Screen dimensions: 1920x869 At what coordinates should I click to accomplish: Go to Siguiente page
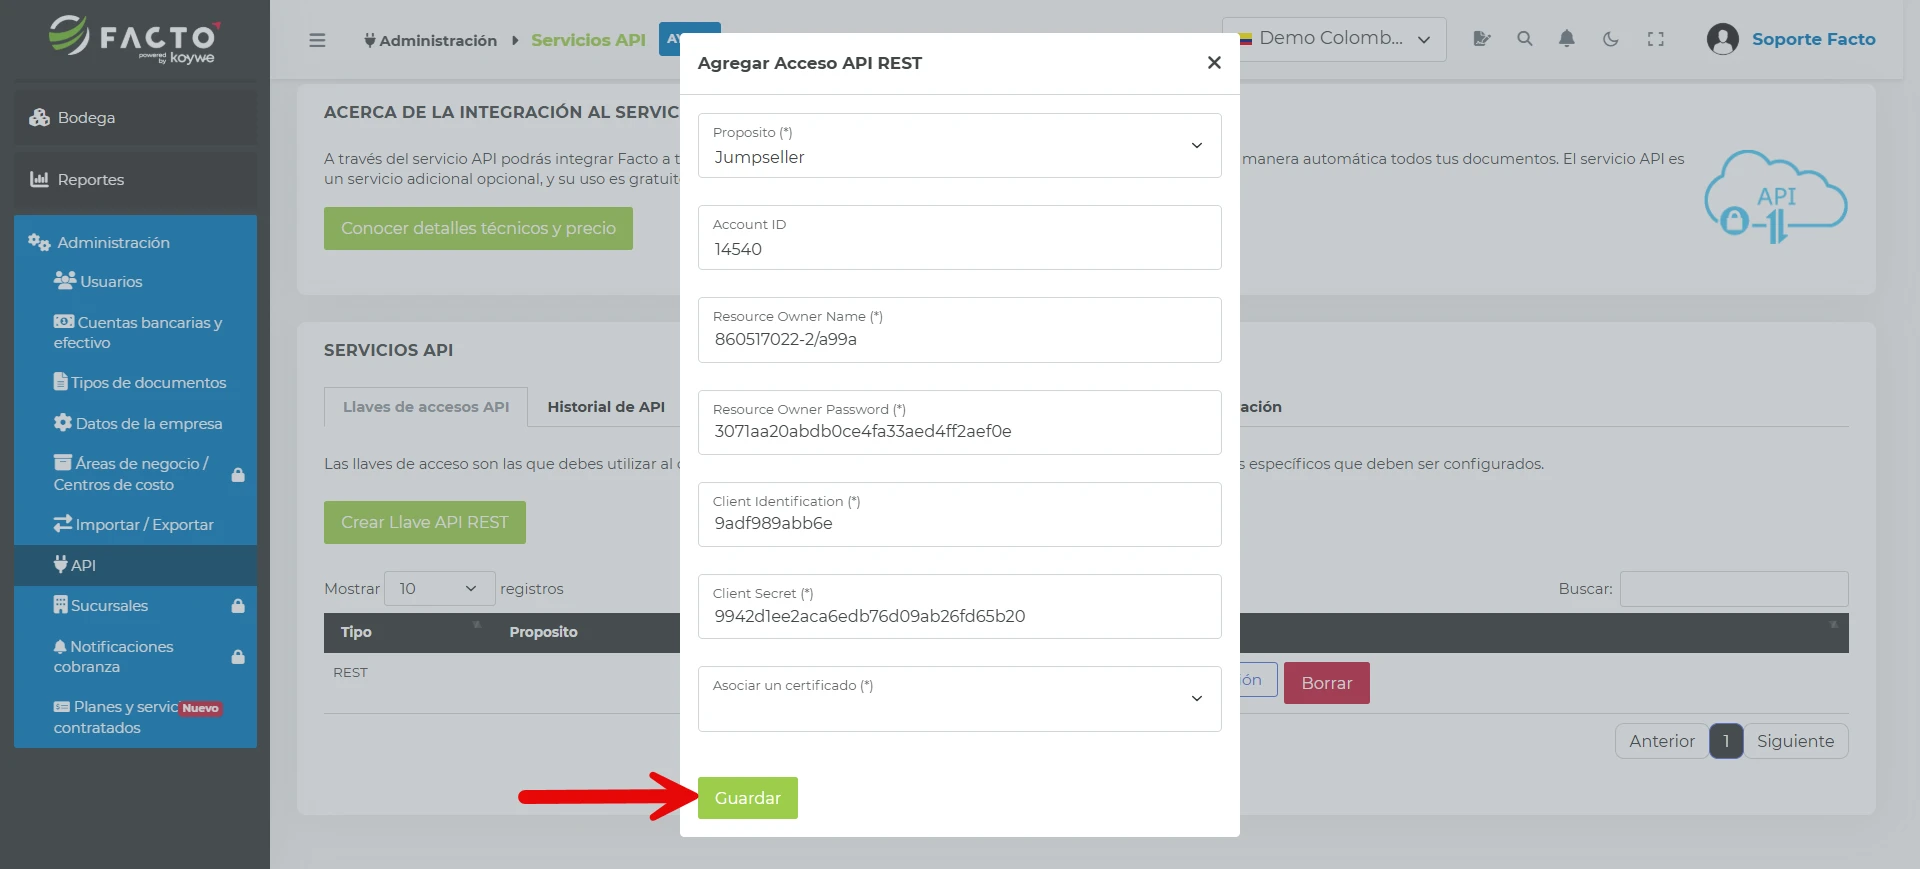1795,741
